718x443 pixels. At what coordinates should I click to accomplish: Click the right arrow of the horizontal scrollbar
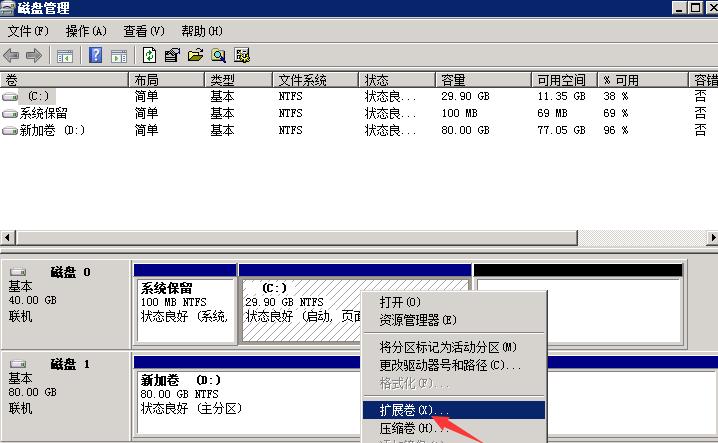click(712, 238)
